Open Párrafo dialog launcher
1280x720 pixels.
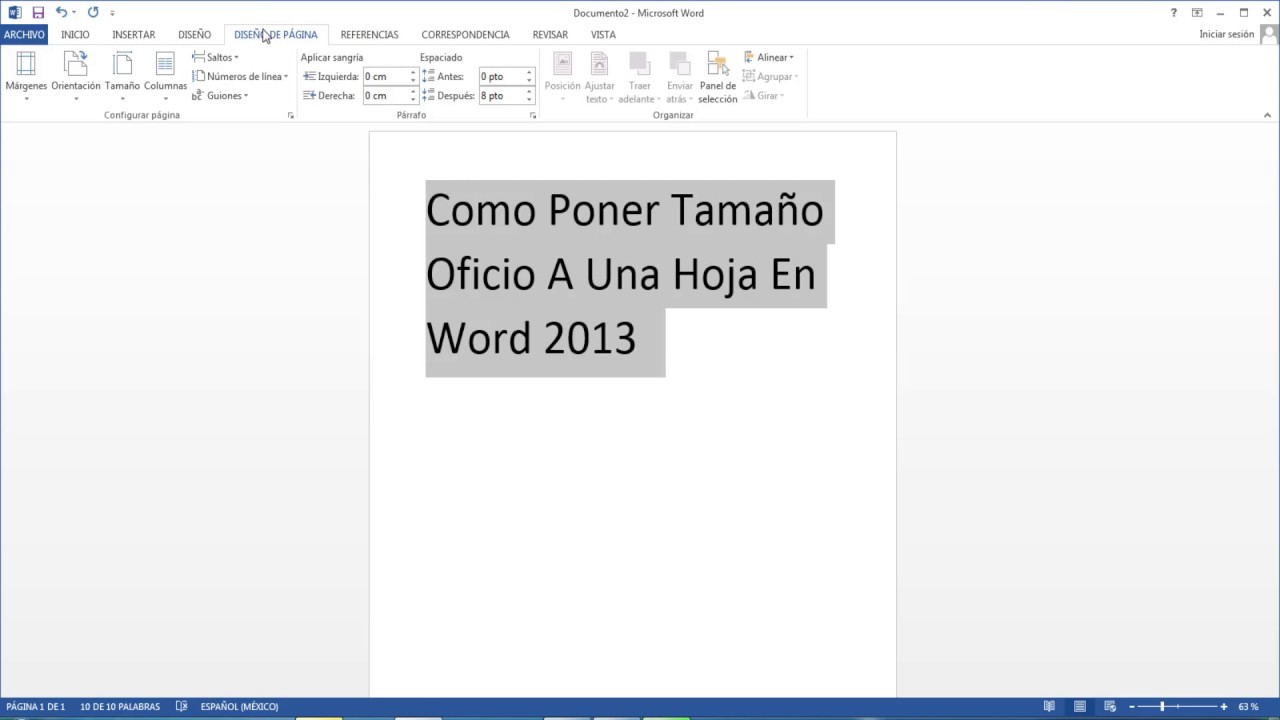(533, 116)
